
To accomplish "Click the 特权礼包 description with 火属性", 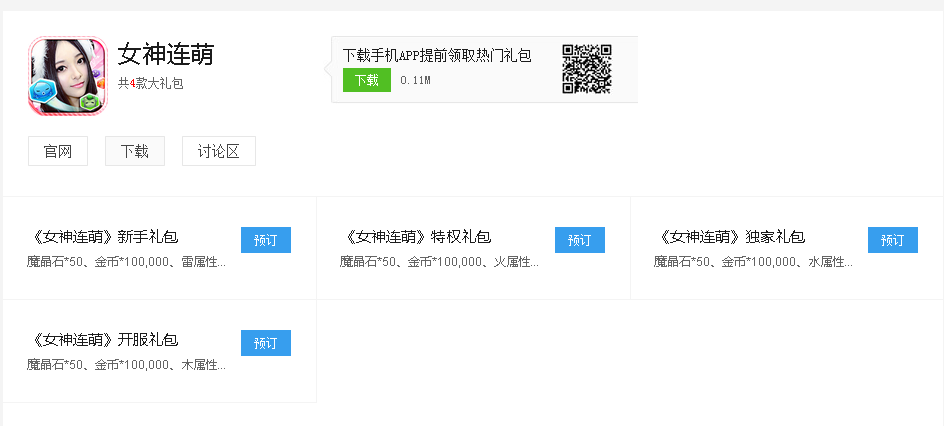I will (x=440, y=262).
